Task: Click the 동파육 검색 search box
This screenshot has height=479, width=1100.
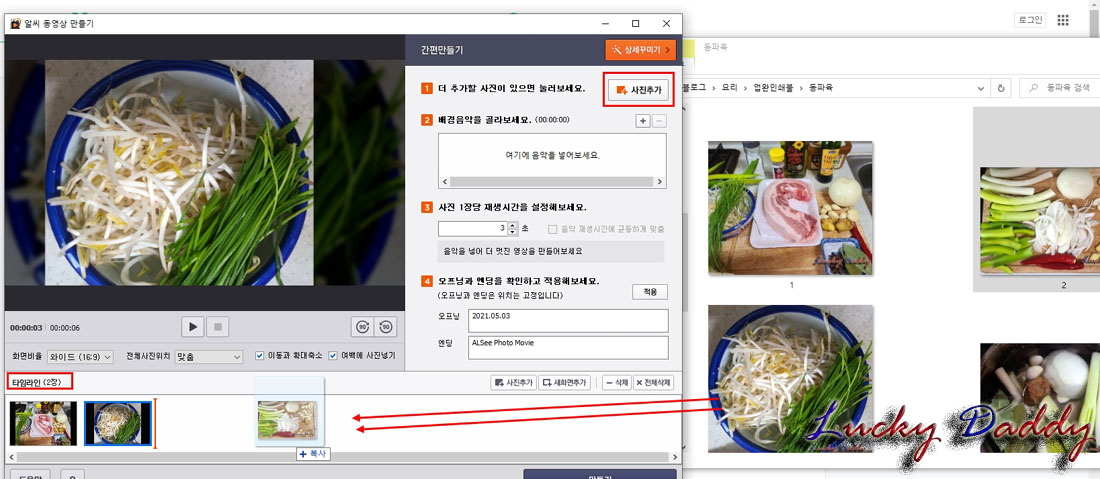Action: 1061,88
